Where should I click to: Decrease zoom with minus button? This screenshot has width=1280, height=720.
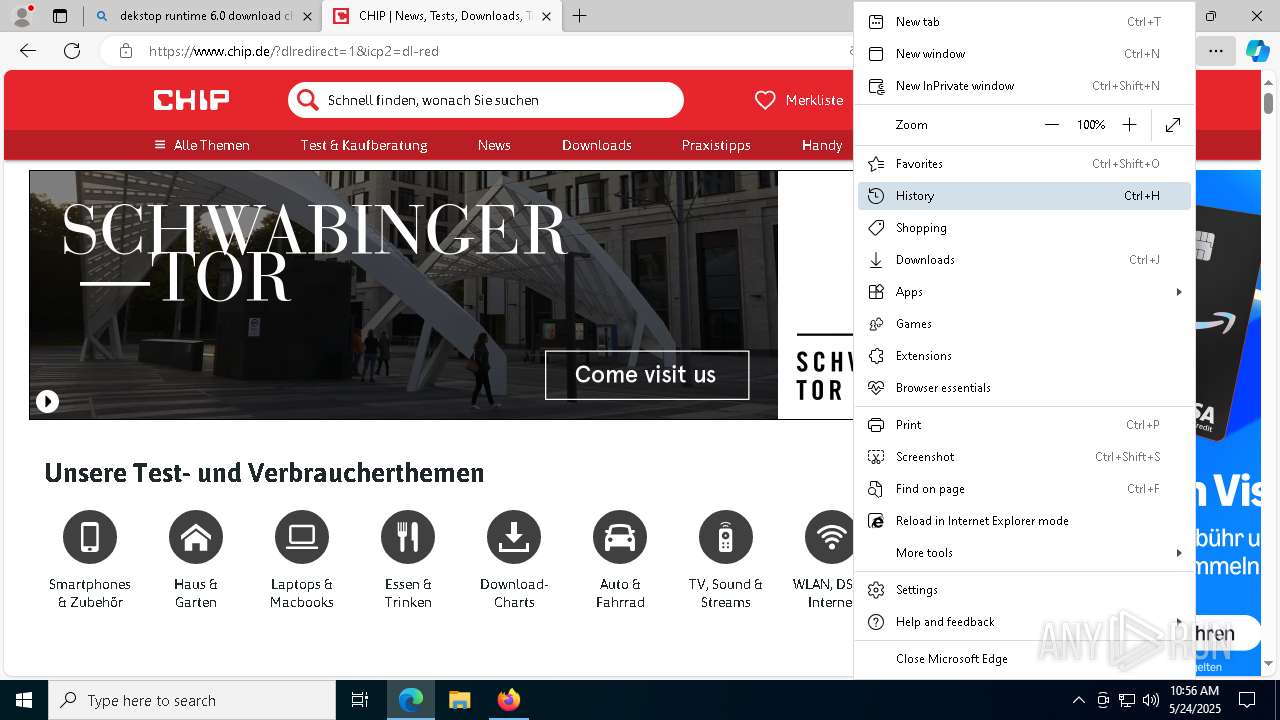click(1052, 125)
